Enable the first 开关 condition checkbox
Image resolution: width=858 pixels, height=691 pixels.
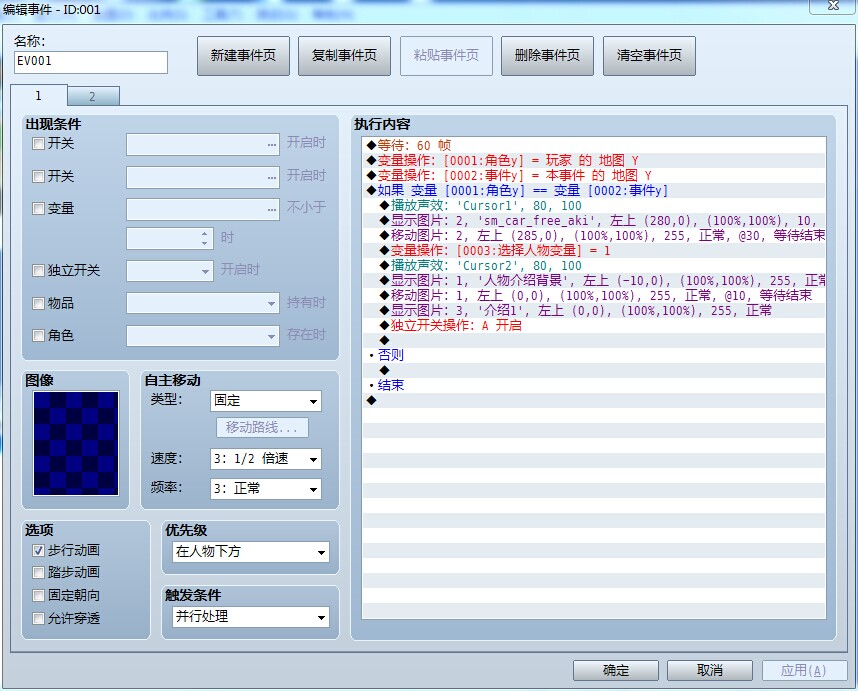point(38,144)
